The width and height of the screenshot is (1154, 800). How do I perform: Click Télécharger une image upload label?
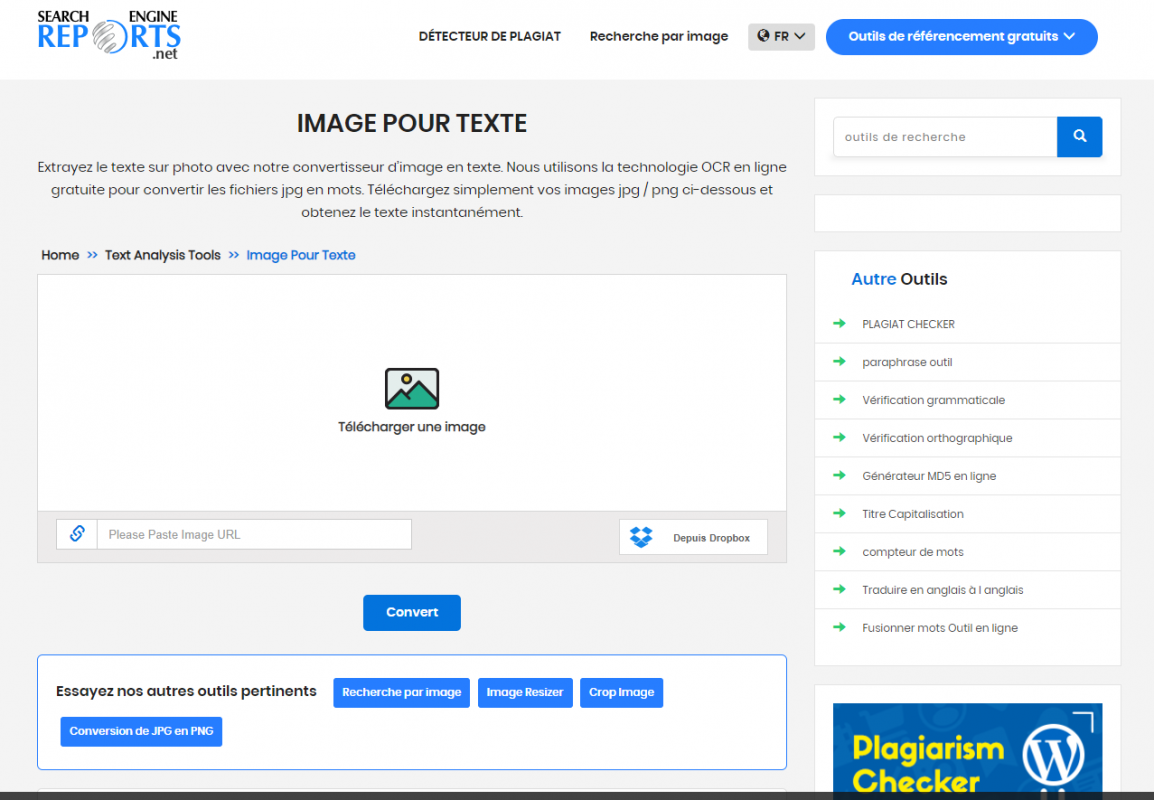click(x=411, y=427)
